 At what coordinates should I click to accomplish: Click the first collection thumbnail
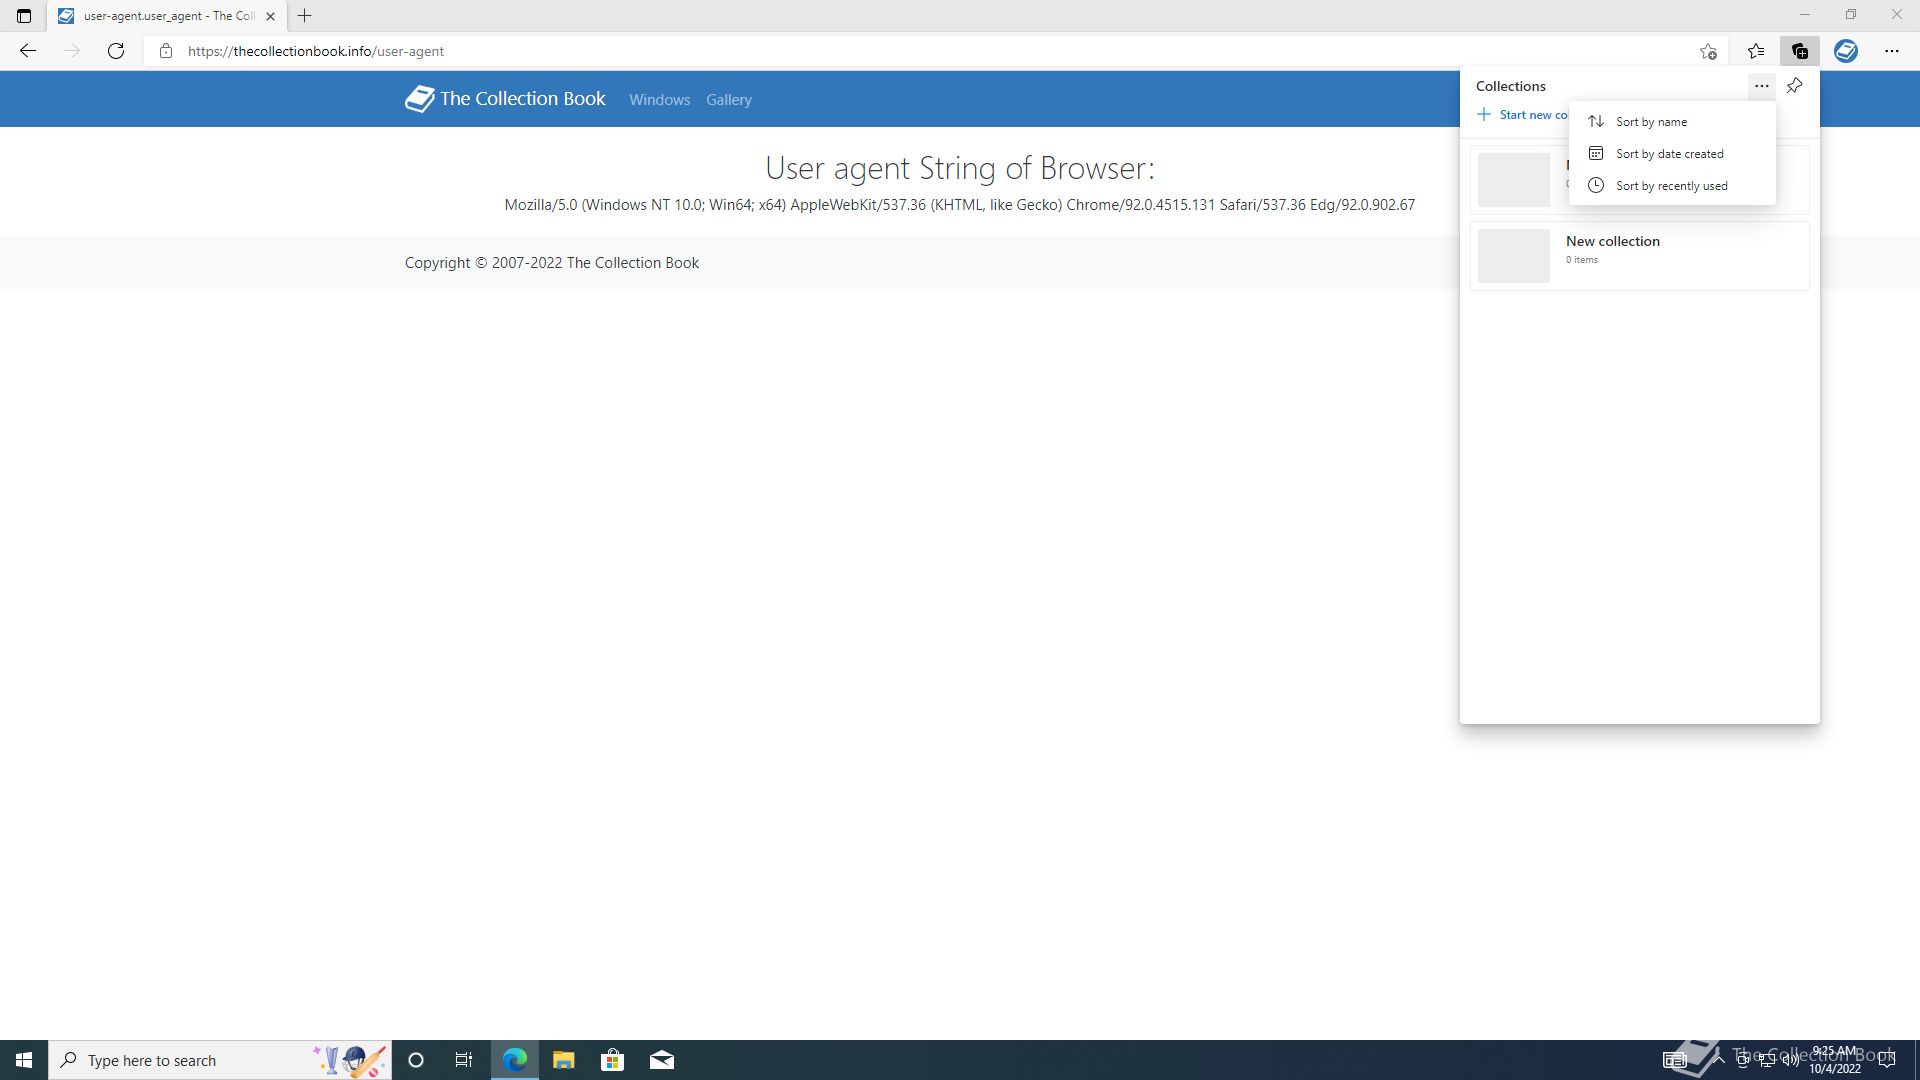click(1514, 180)
